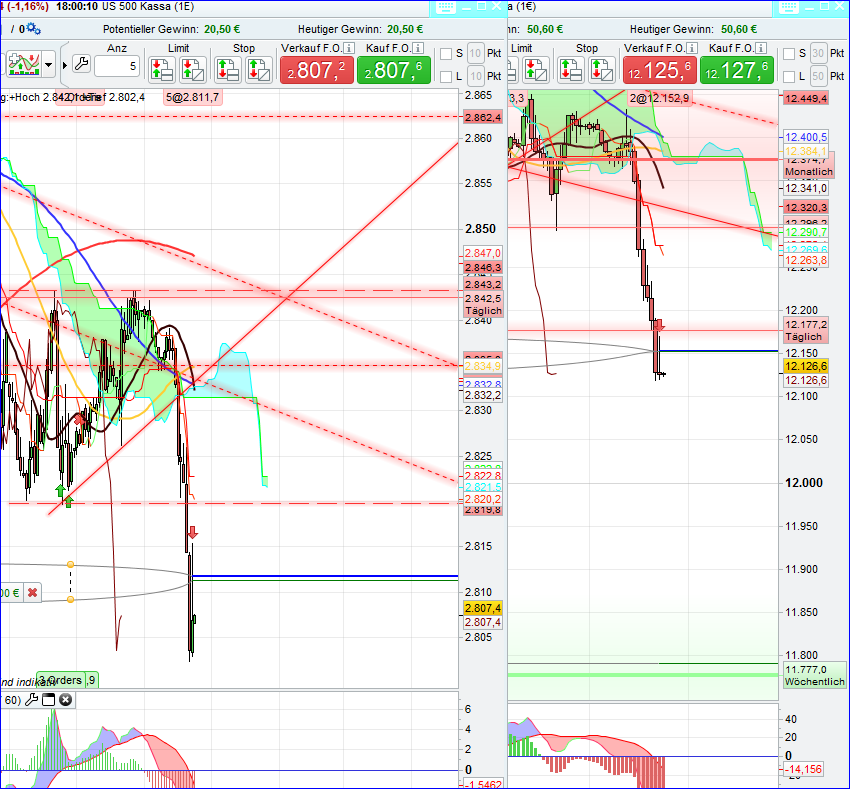850x789 pixels.
Task: Enable the L checkbox with 50 Pkt
Action: [x=789, y=76]
